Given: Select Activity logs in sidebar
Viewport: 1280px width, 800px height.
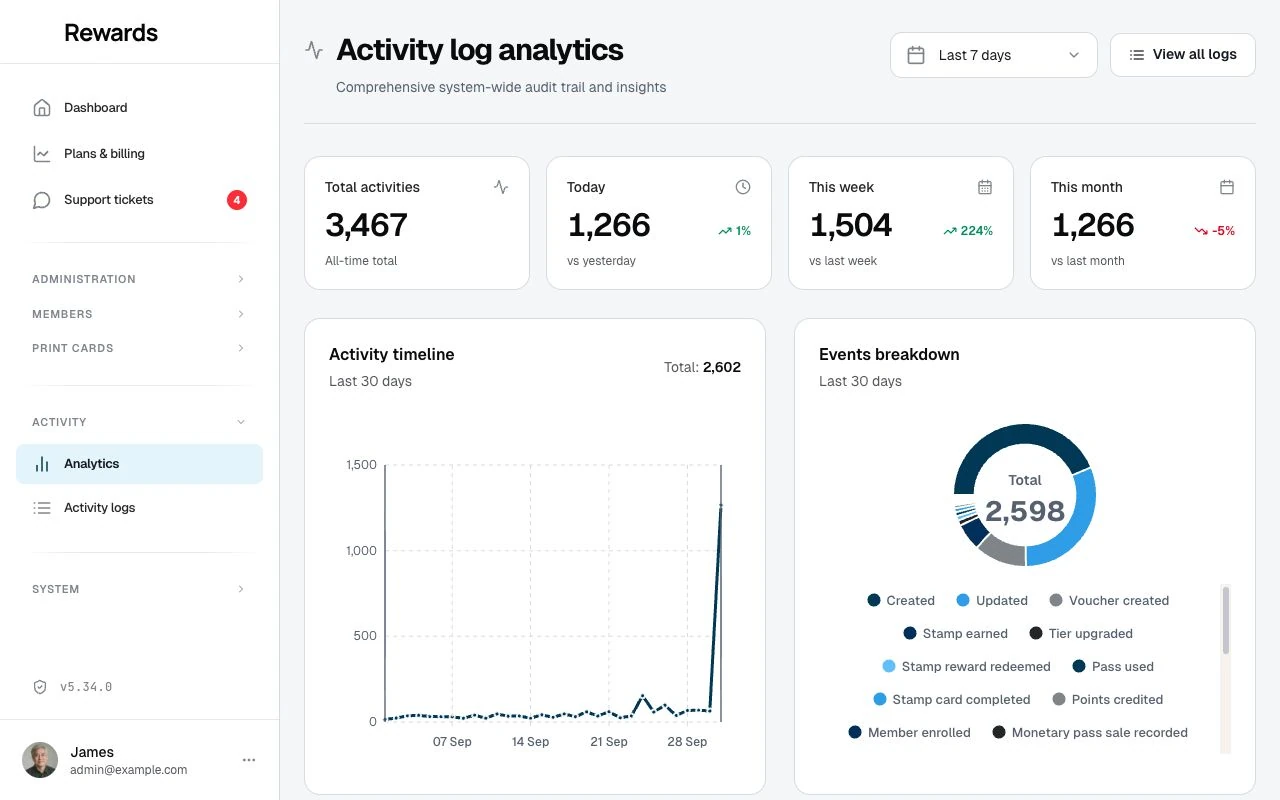Looking at the screenshot, I should (x=139, y=508).
